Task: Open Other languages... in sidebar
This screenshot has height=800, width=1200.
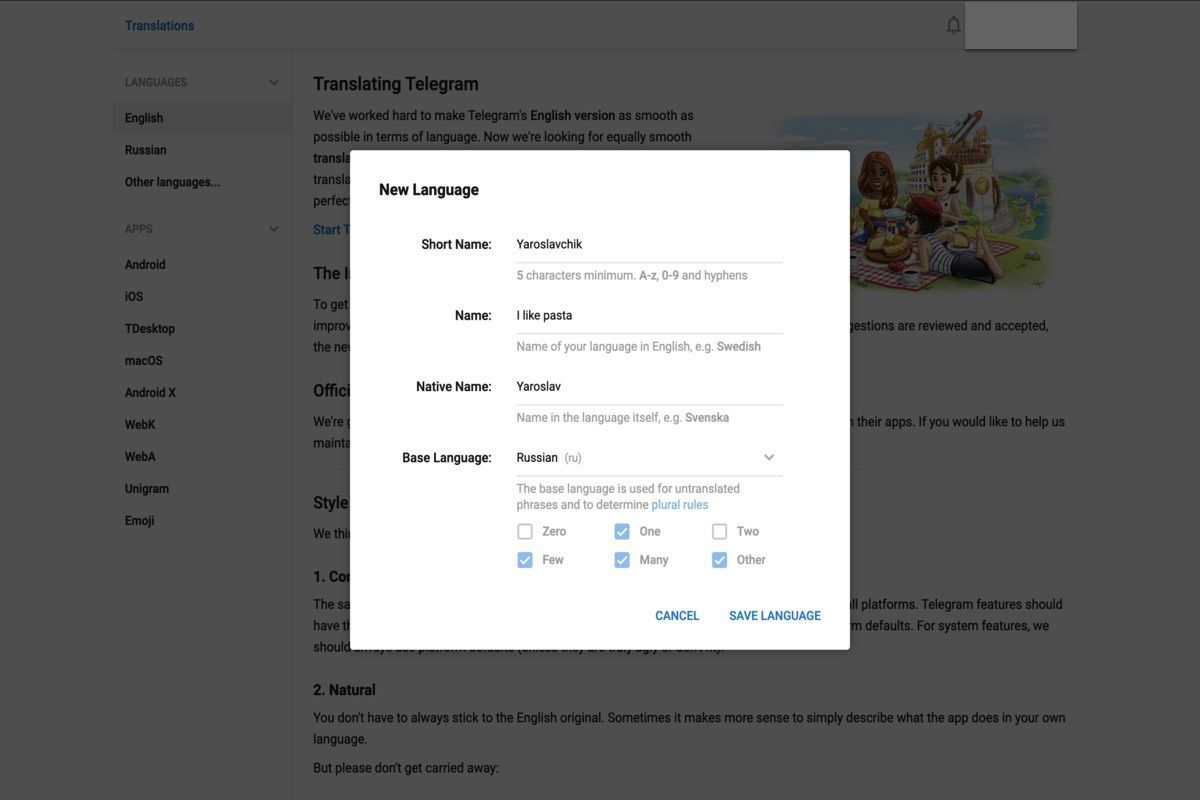Action: 172,182
